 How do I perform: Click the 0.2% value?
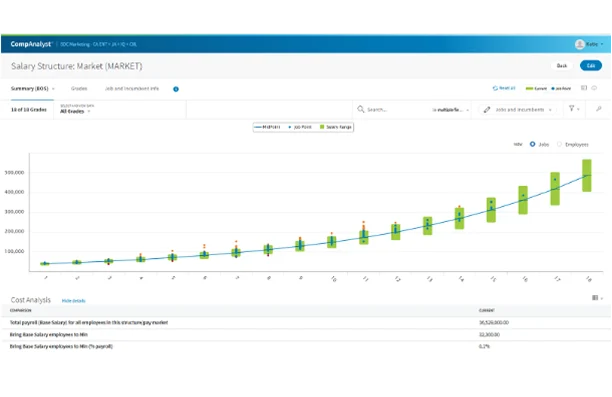coord(484,346)
